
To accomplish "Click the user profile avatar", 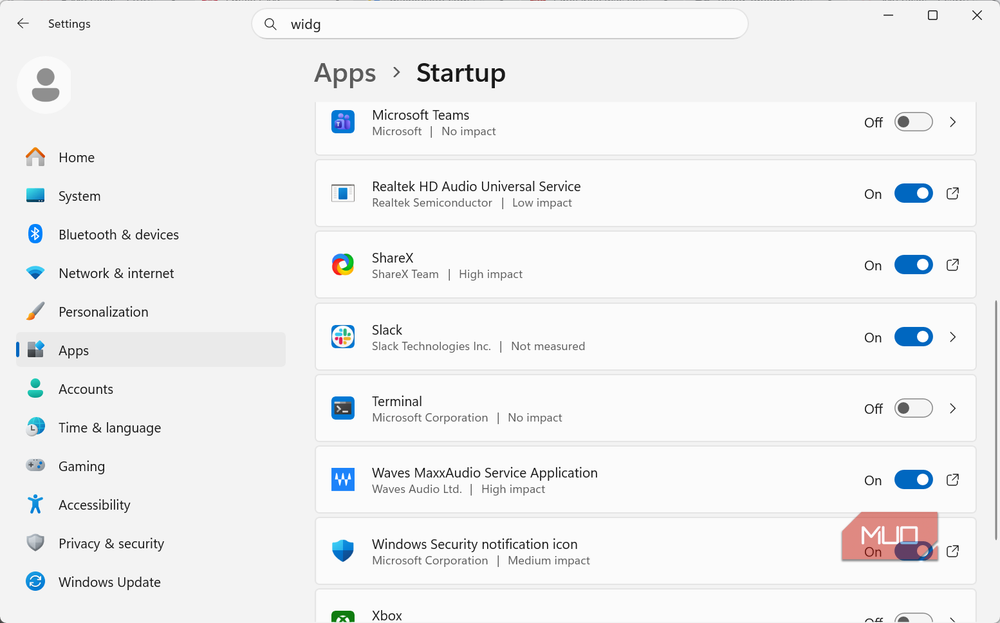I will coord(45,85).
